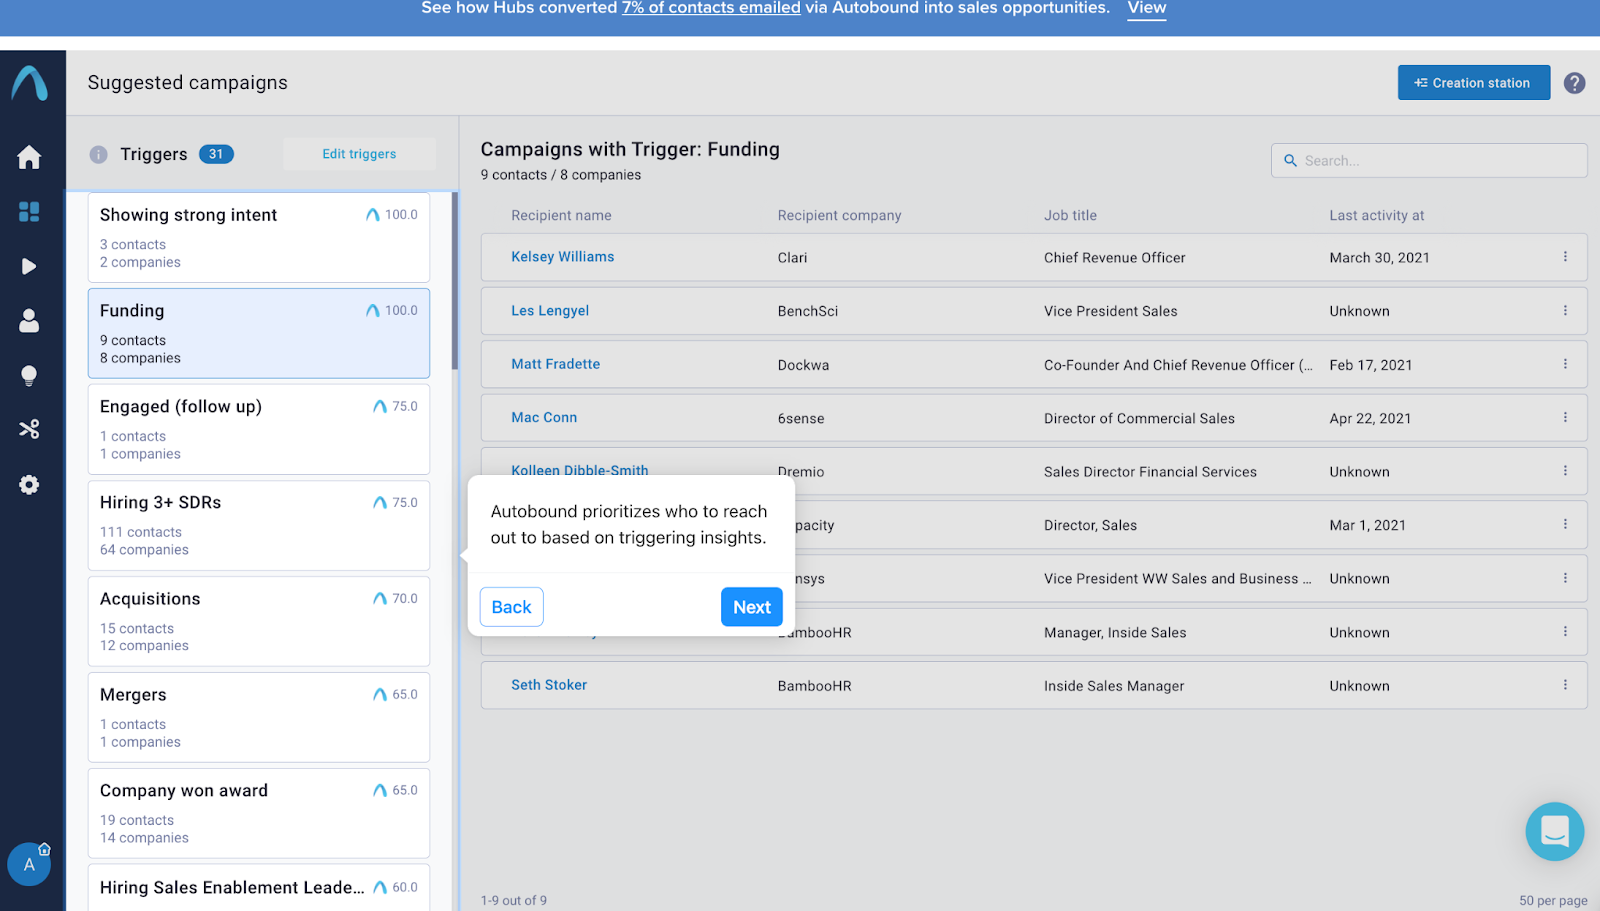Open the dashboard grid icon in sidebar
Screen dimensions: 1600x911
(29, 212)
